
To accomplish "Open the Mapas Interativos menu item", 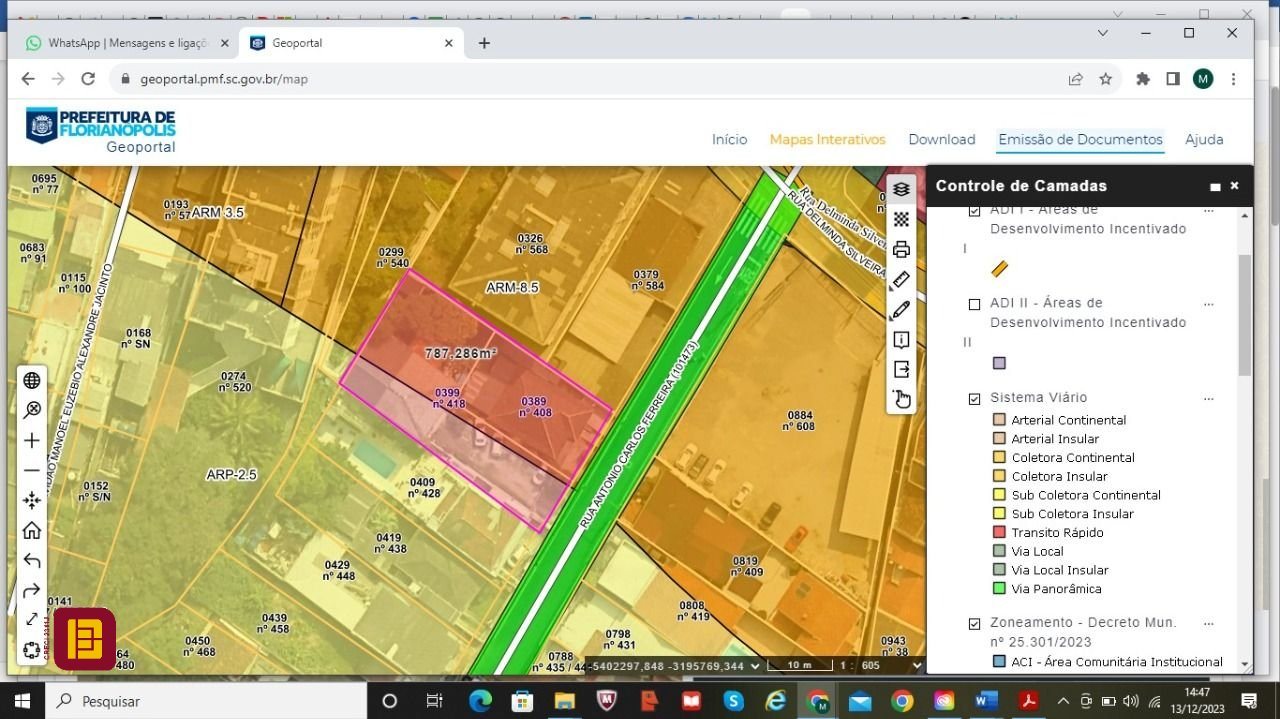I will pos(827,140).
